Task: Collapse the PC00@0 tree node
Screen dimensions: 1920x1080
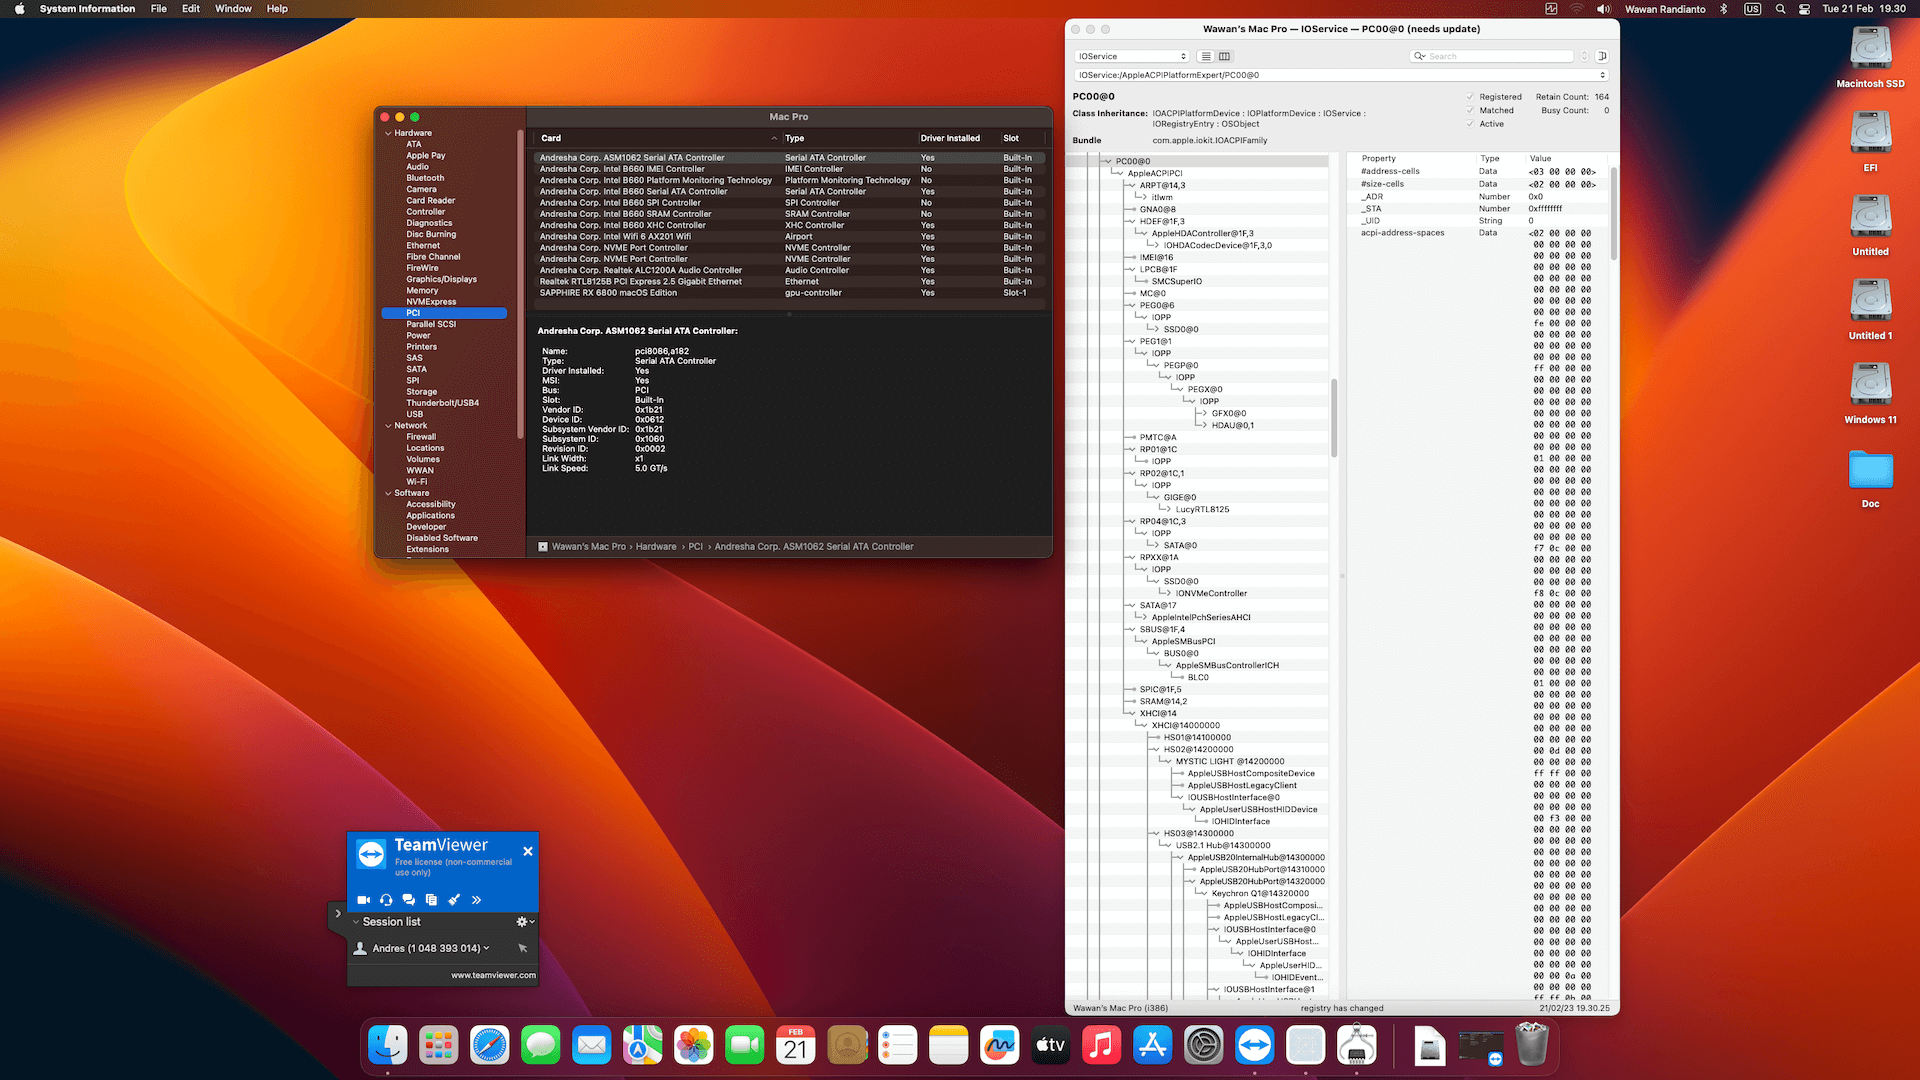Action: click(x=1107, y=161)
